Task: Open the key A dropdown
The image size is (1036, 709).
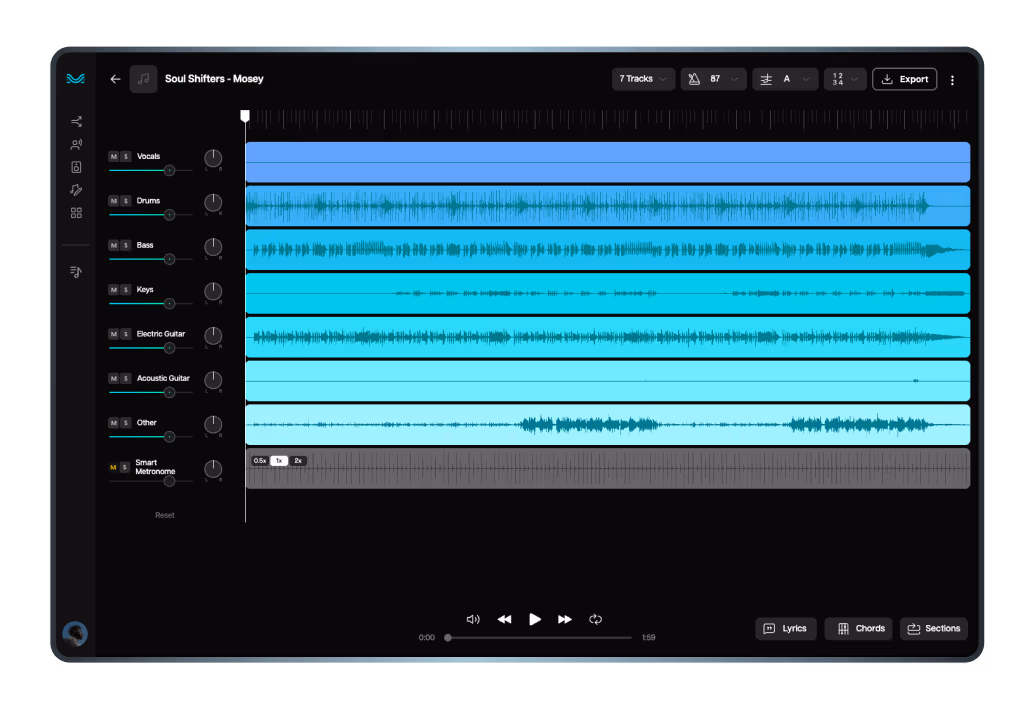Action: [785, 79]
